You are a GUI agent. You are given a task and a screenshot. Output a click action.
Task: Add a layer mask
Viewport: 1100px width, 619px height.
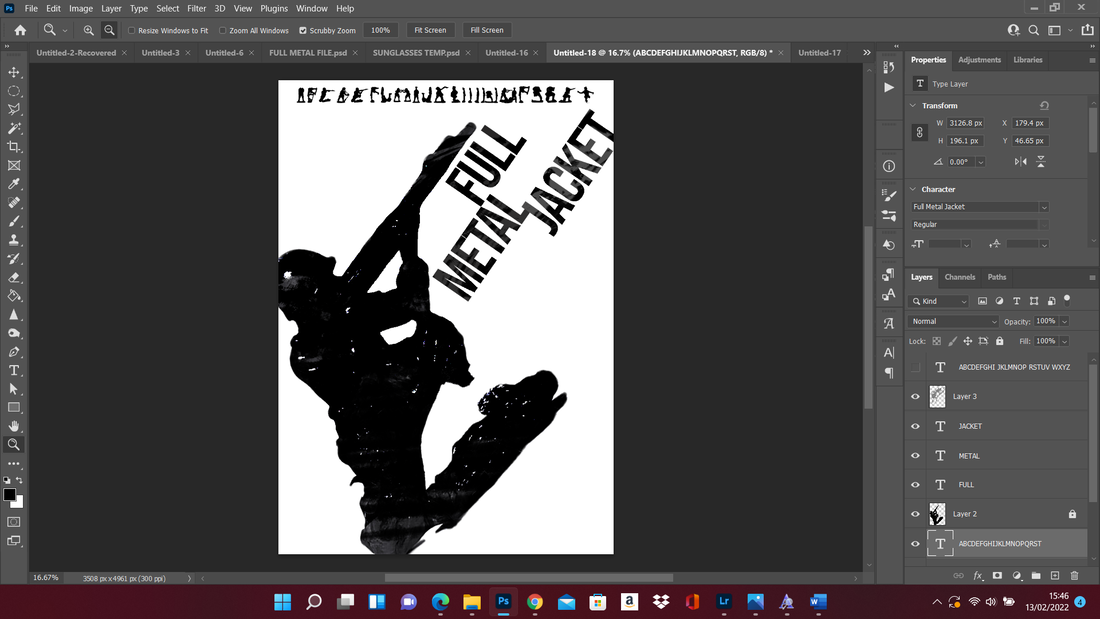point(997,575)
